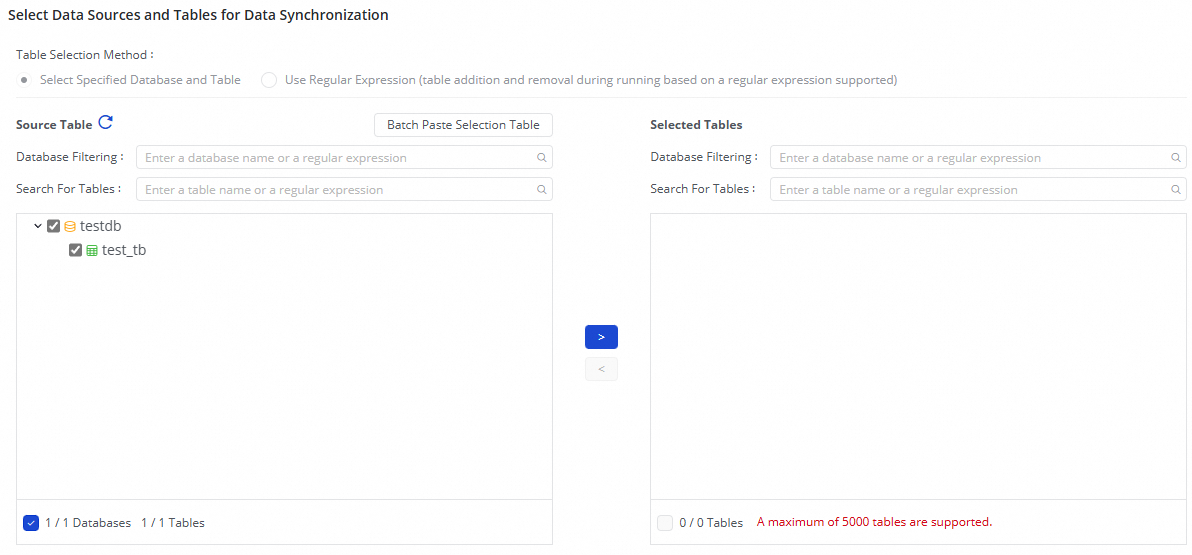Select the Use Regular Expression option

pos(269,80)
